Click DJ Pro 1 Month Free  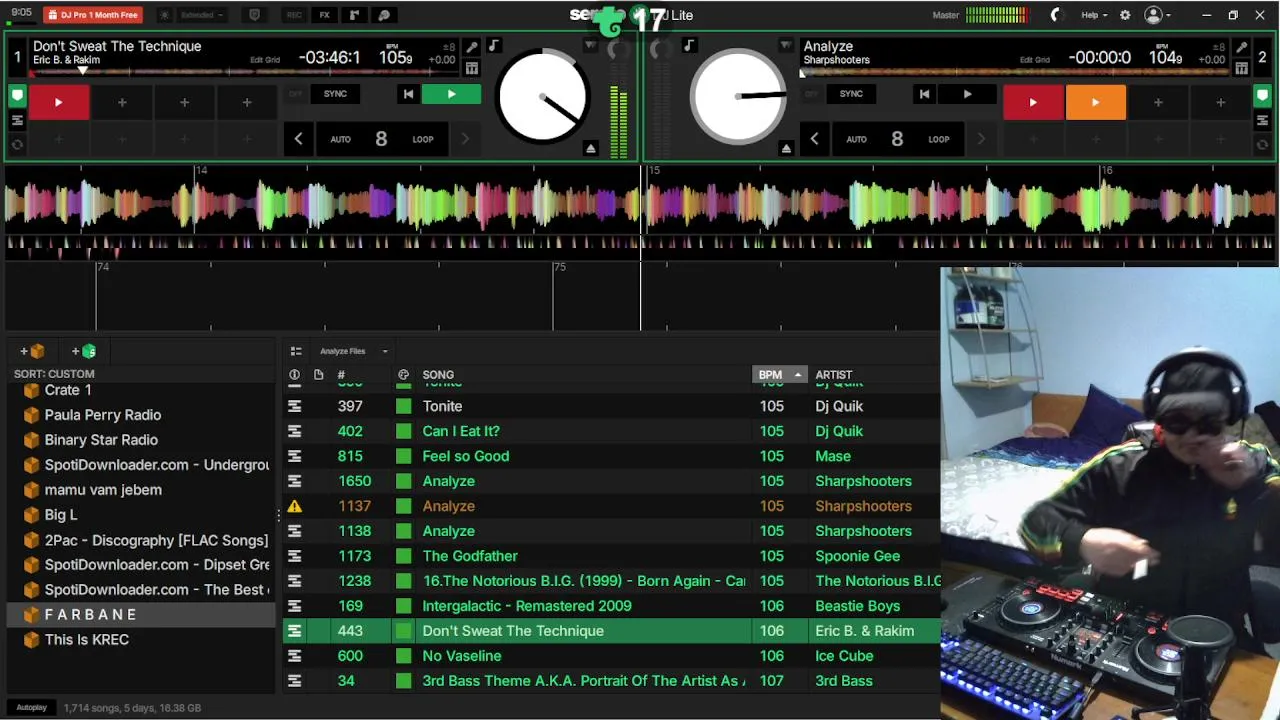(92, 15)
